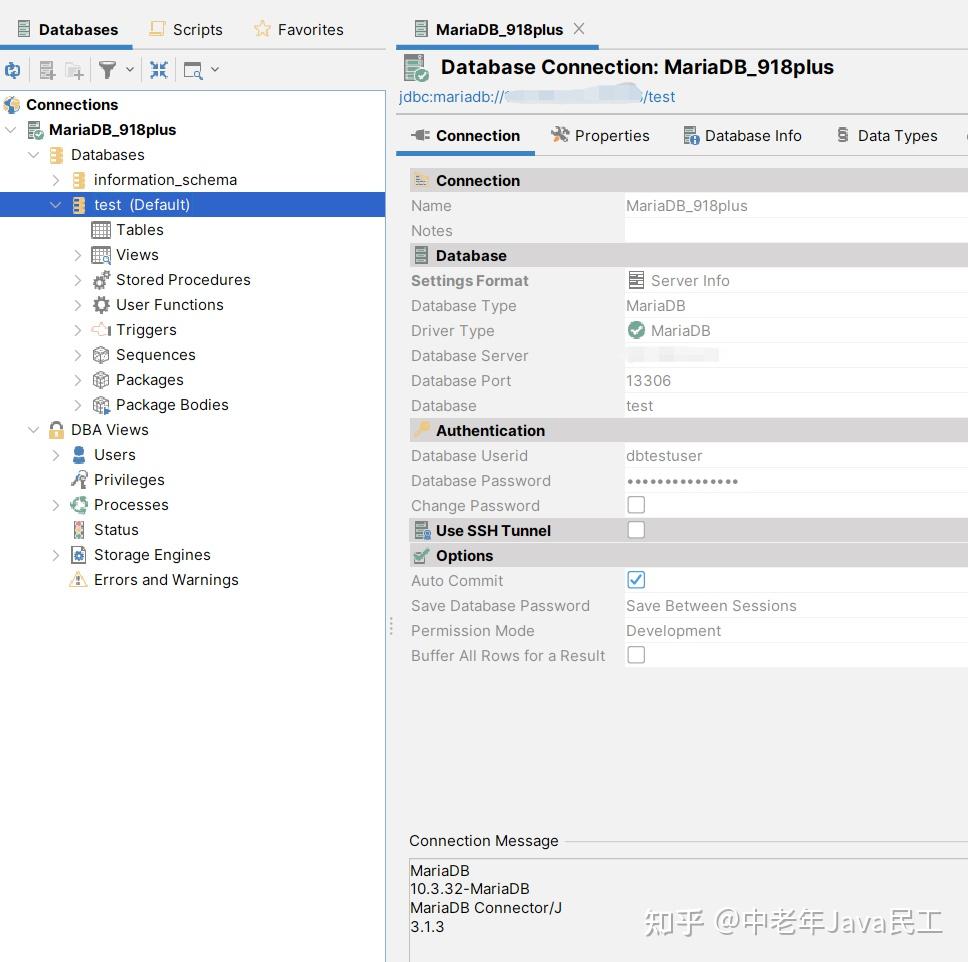Image resolution: width=968 pixels, height=962 pixels.
Task: Toggle the Use SSH Tunnel checkbox
Action: tap(636, 530)
